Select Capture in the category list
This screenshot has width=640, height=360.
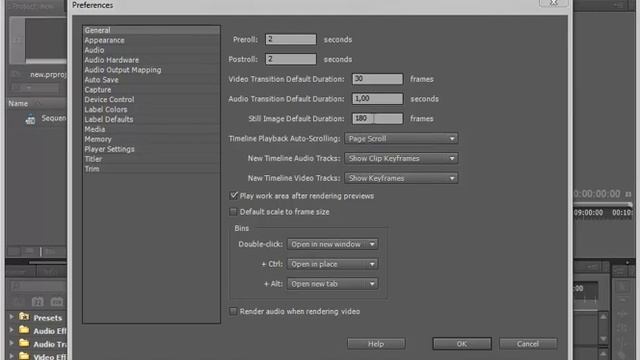click(x=151, y=89)
